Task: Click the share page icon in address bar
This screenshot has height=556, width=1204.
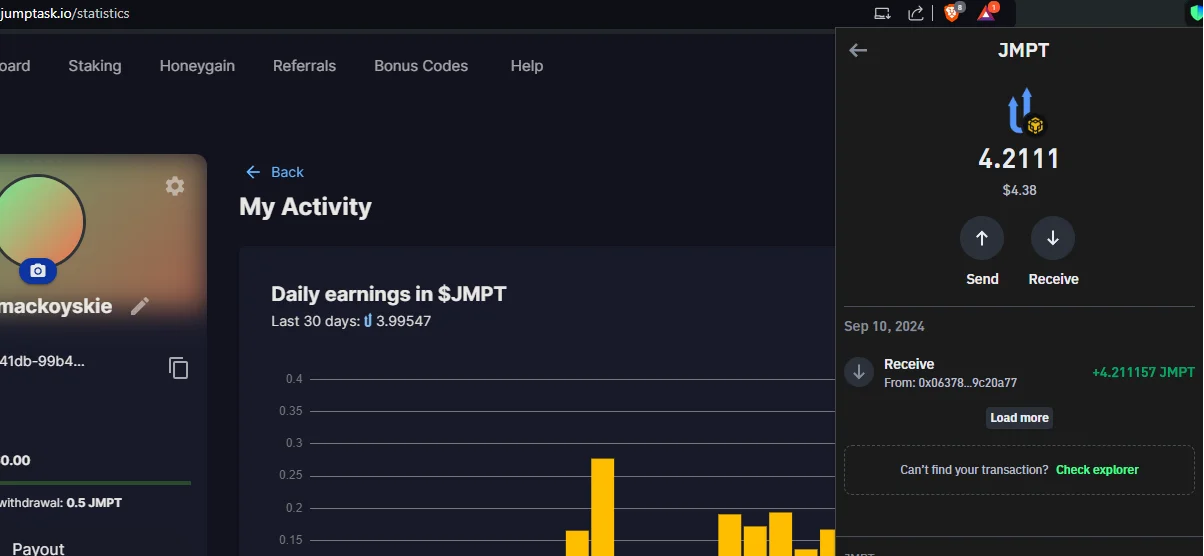Action: (916, 13)
